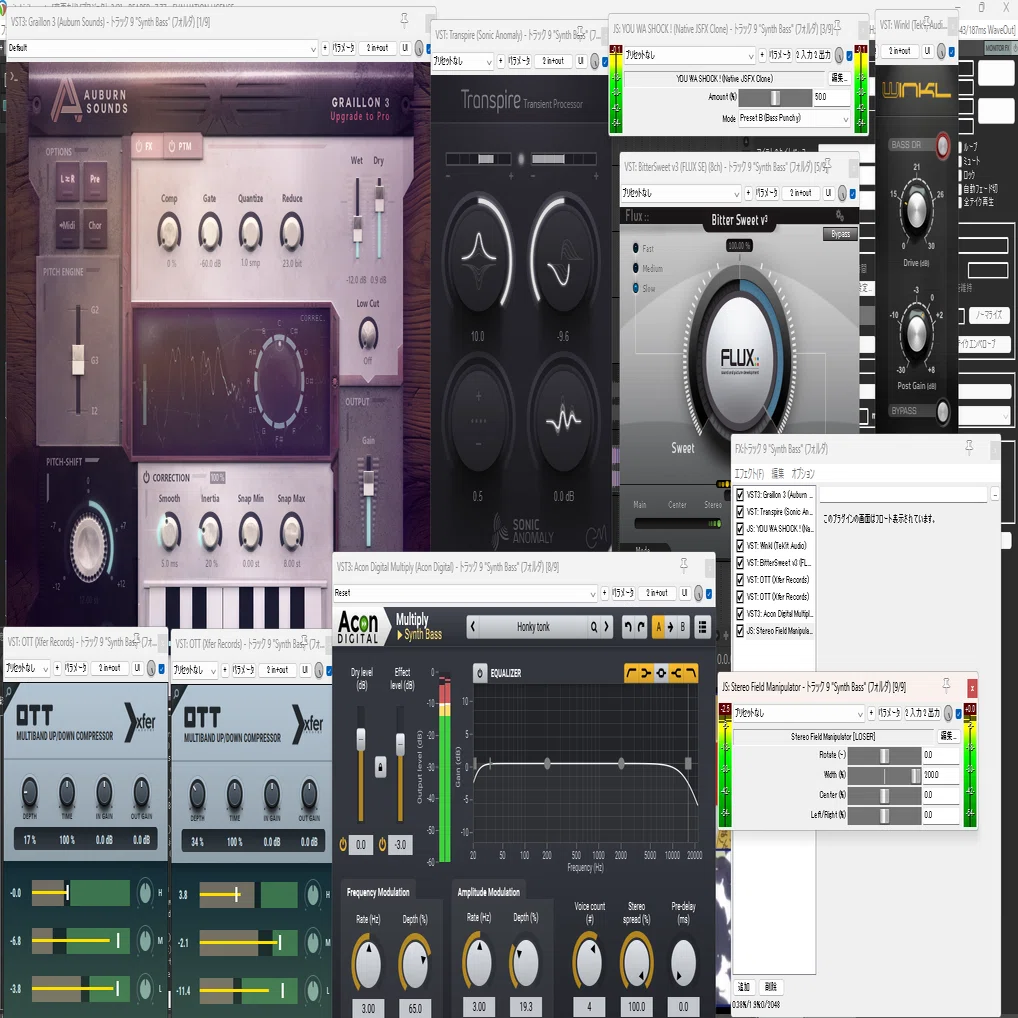Open the left OTT preset dropdown

tap(27, 667)
